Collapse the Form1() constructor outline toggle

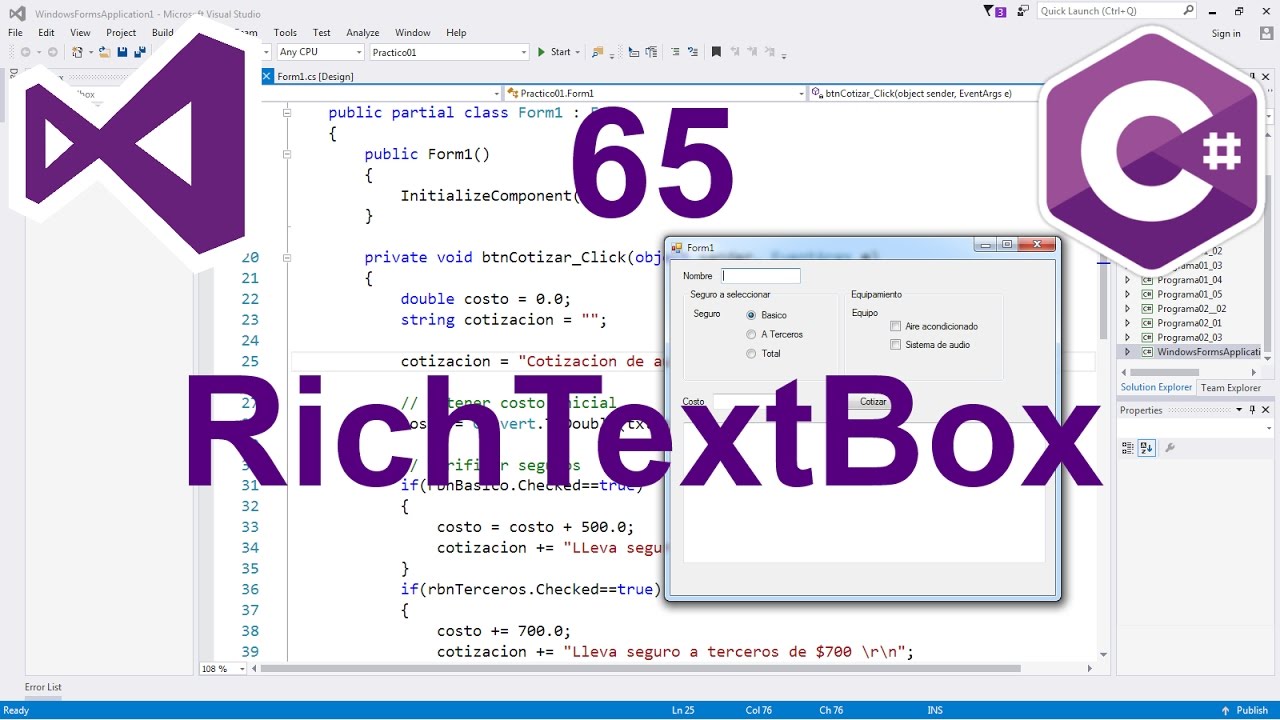pos(287,154)
